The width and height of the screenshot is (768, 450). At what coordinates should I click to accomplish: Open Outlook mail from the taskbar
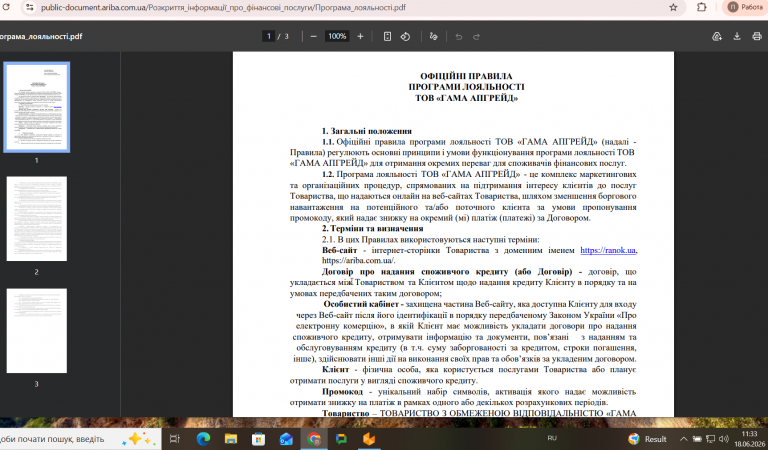pos(286,439)
